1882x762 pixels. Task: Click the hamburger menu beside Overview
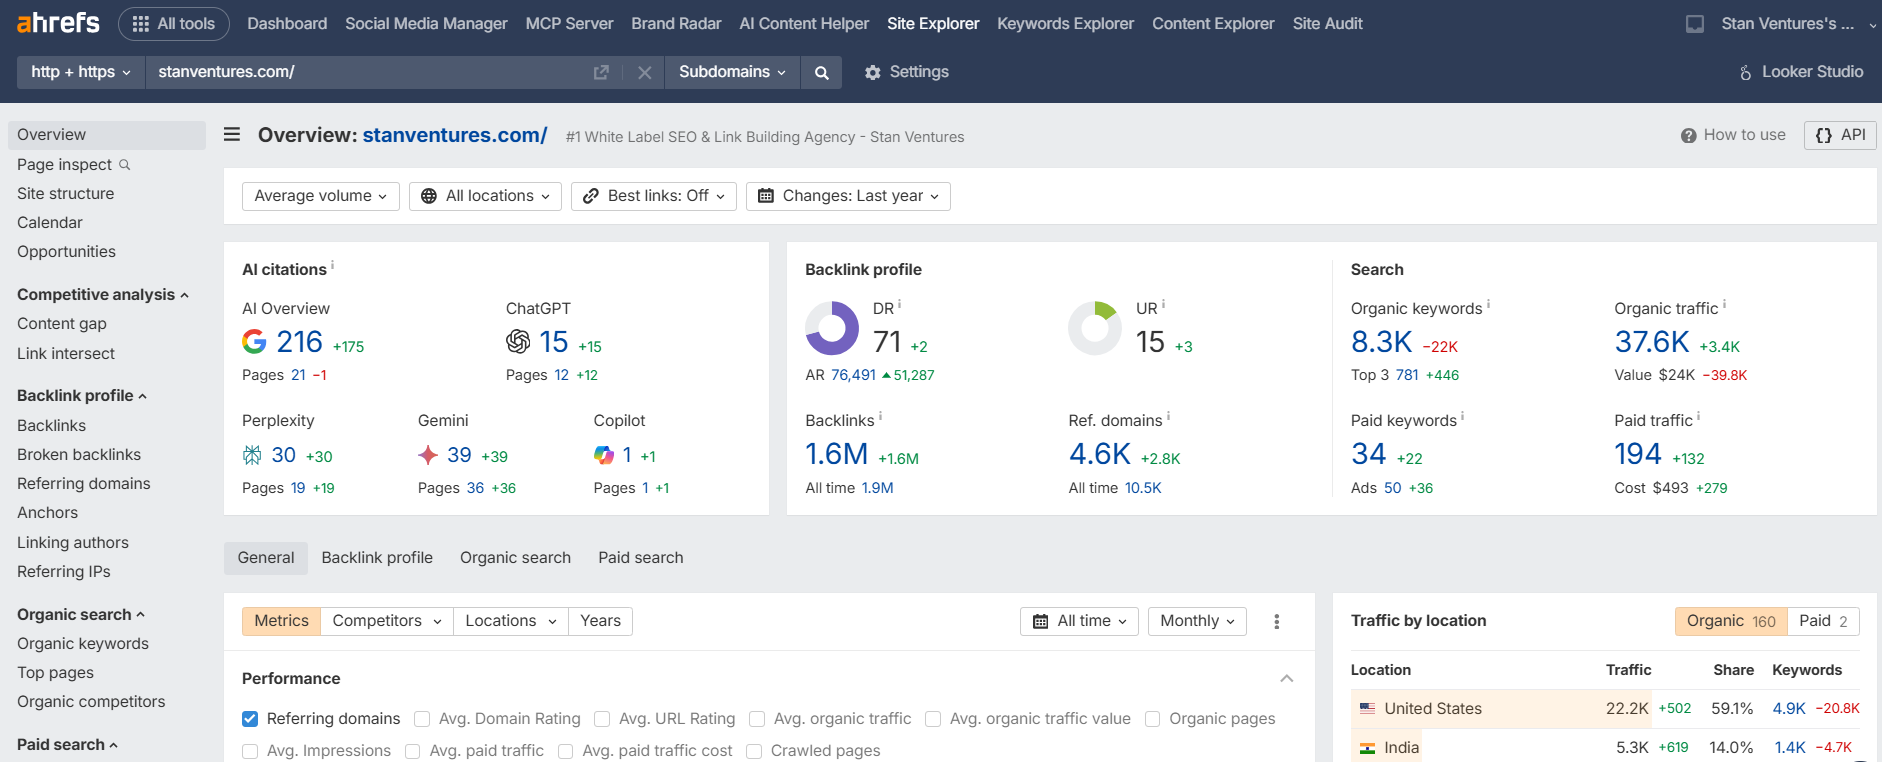[x=232, y=135]
